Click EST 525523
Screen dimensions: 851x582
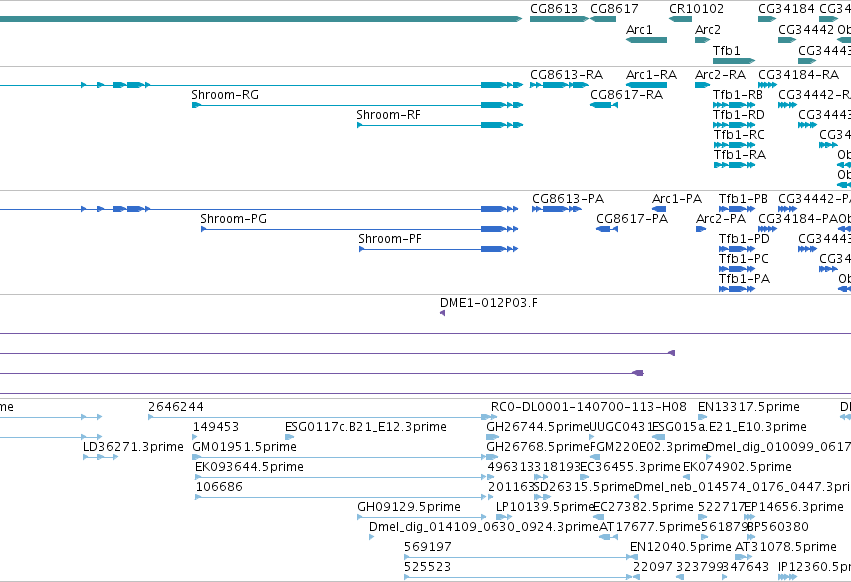click(x=521, y=577)
